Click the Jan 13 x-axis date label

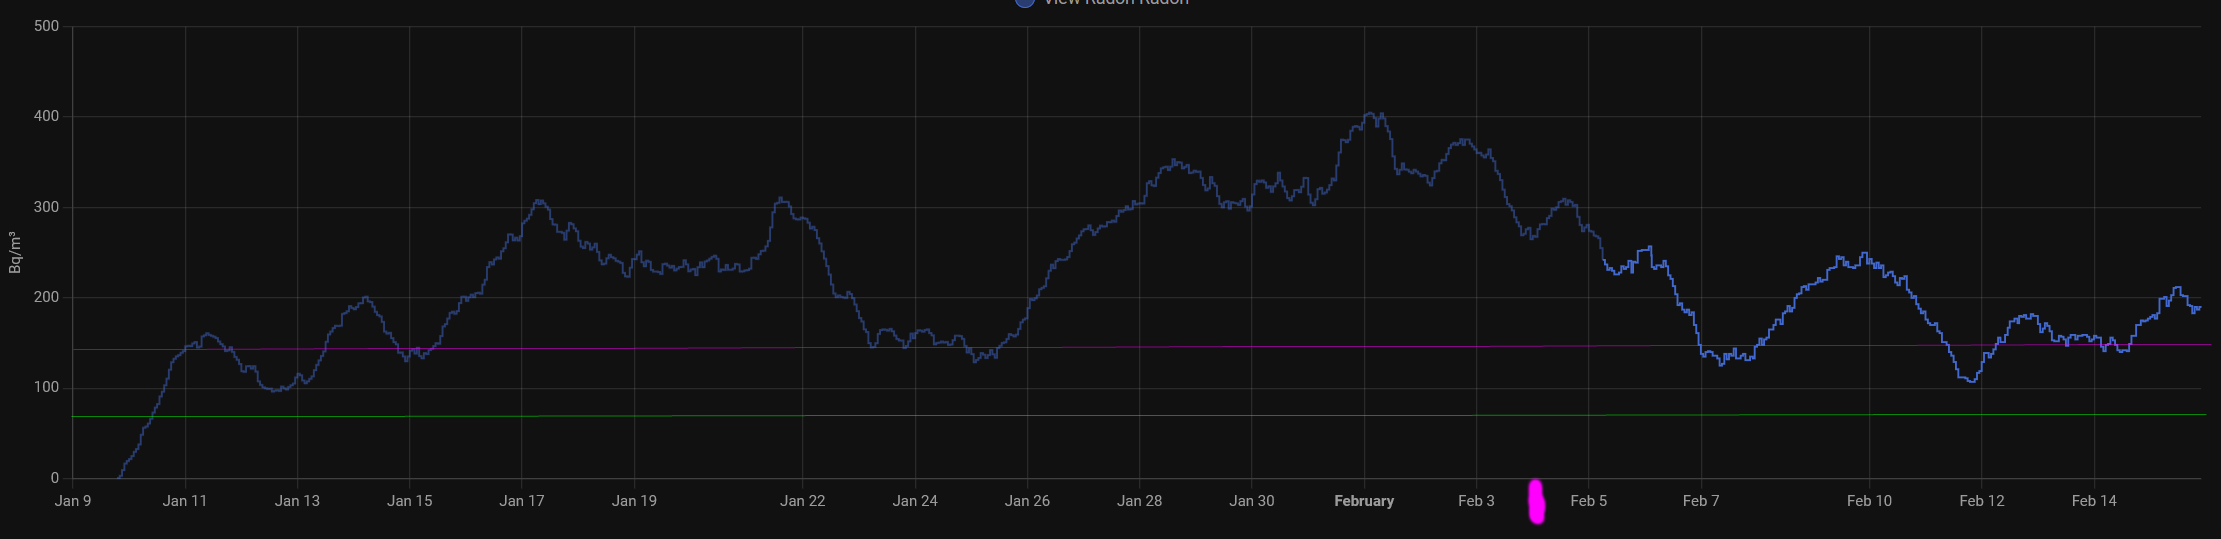coord(297,501)
